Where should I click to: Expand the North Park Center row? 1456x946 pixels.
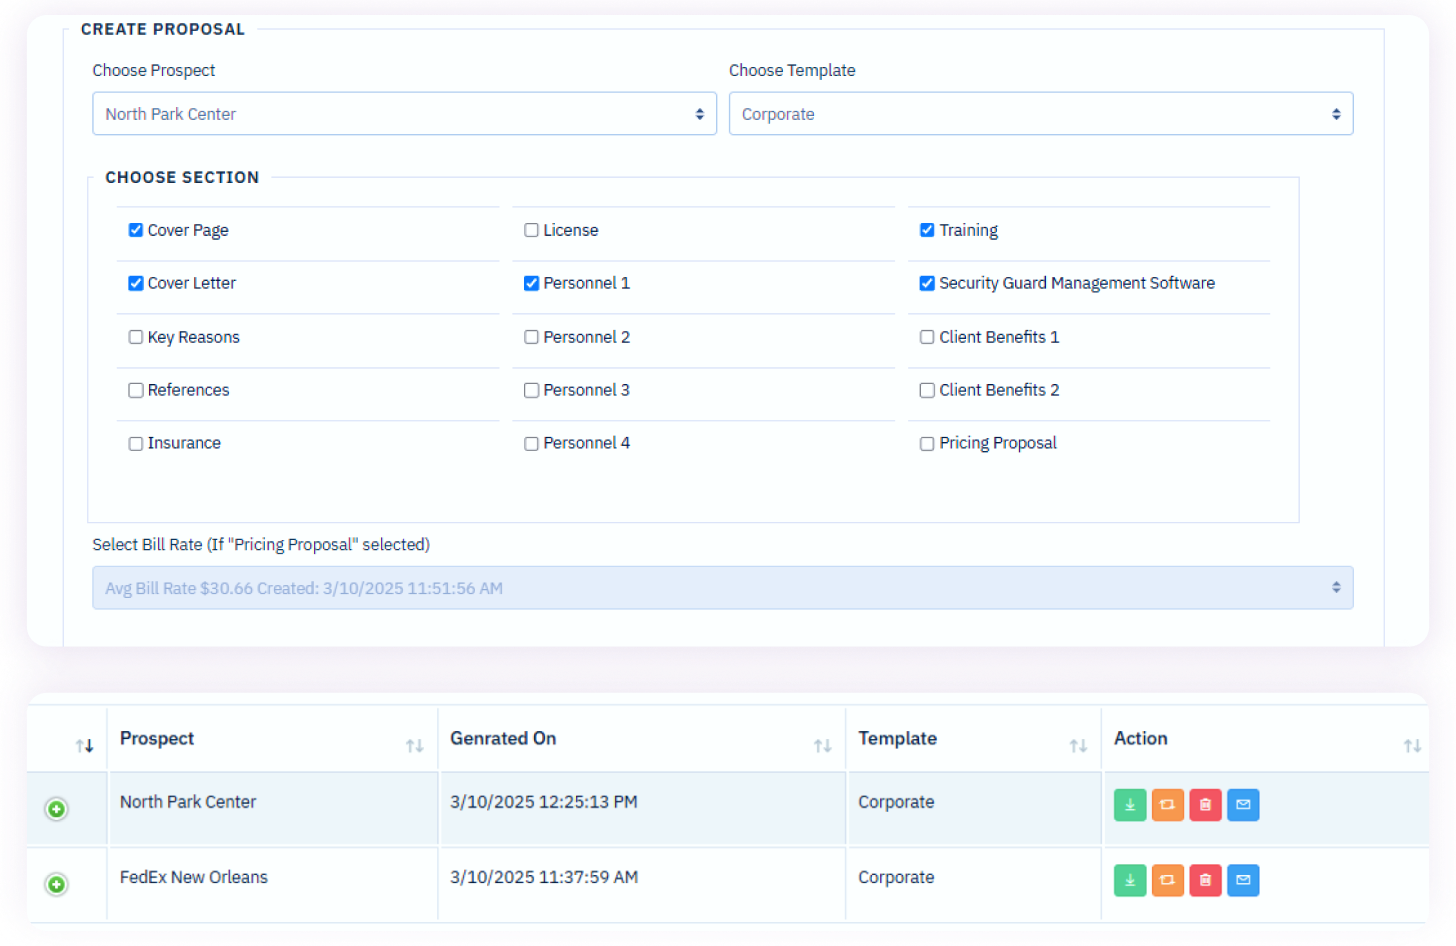point(57,809)
